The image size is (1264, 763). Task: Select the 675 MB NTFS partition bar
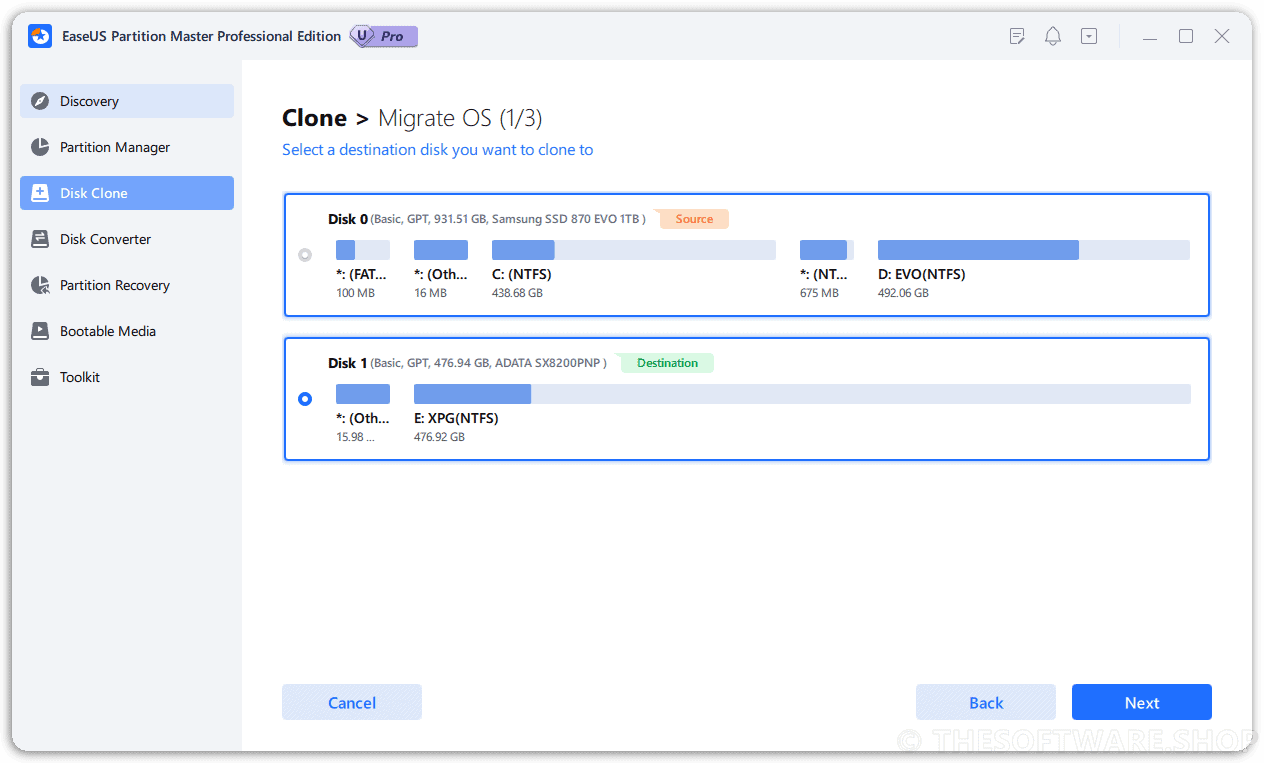827,250
